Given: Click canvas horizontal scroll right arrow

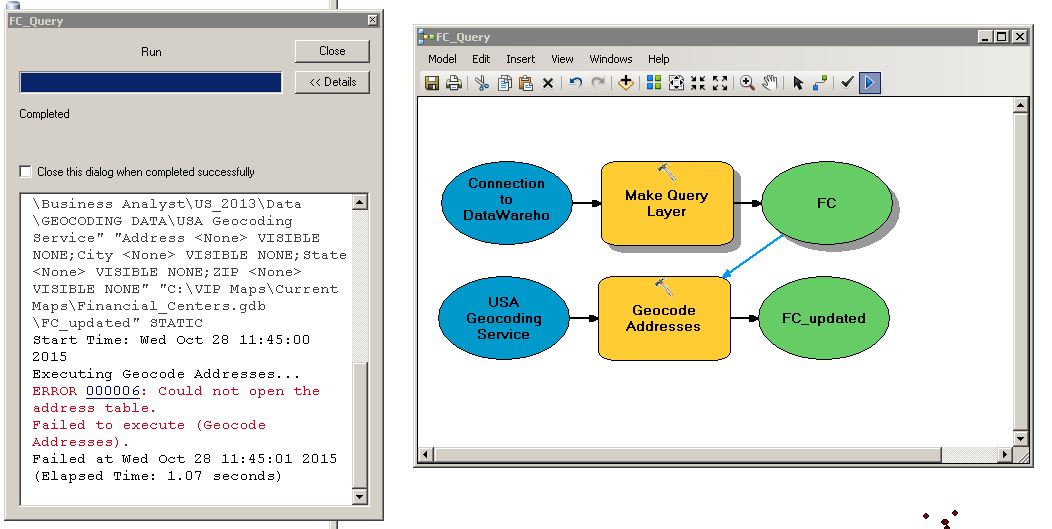Looking at the screenshot, I should pos(1004,455).
